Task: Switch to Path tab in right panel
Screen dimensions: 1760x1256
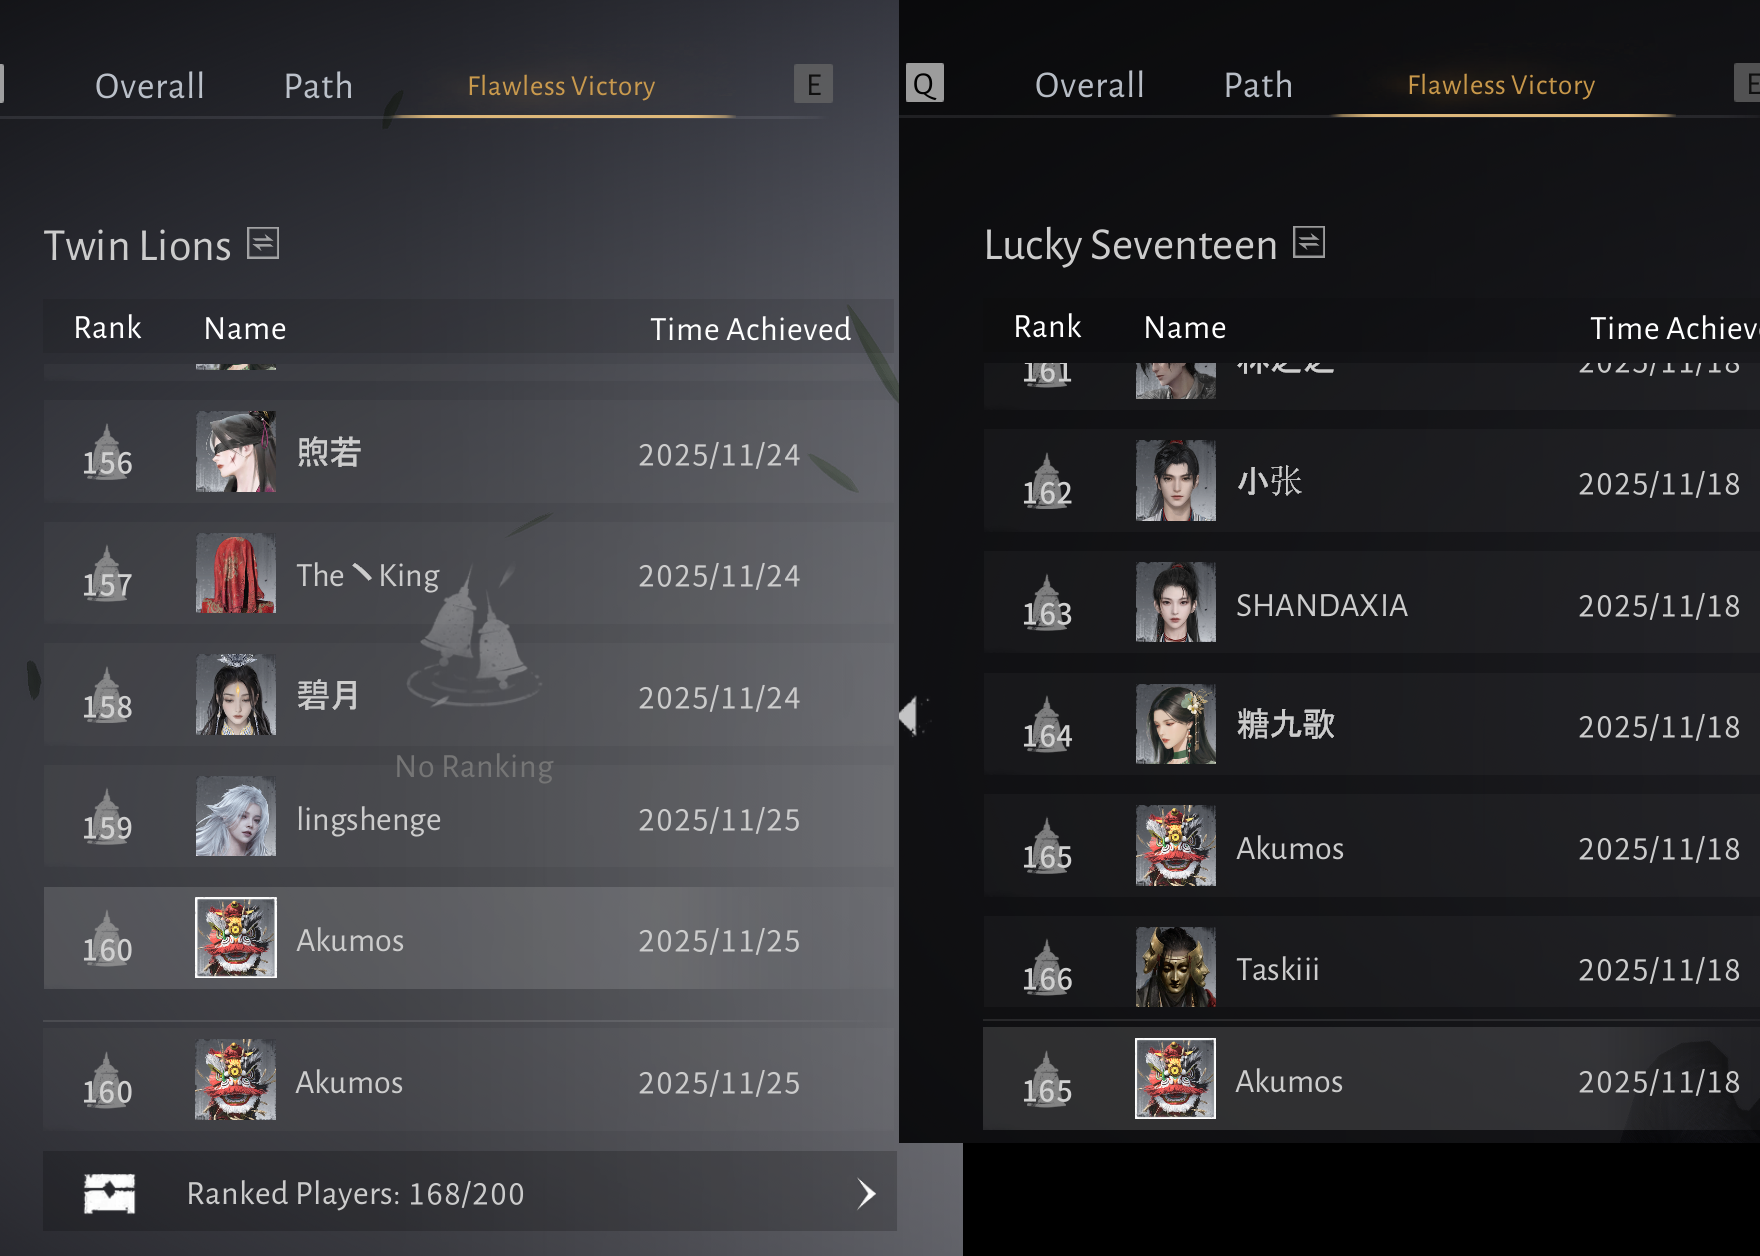Action: click(1258, 85)
